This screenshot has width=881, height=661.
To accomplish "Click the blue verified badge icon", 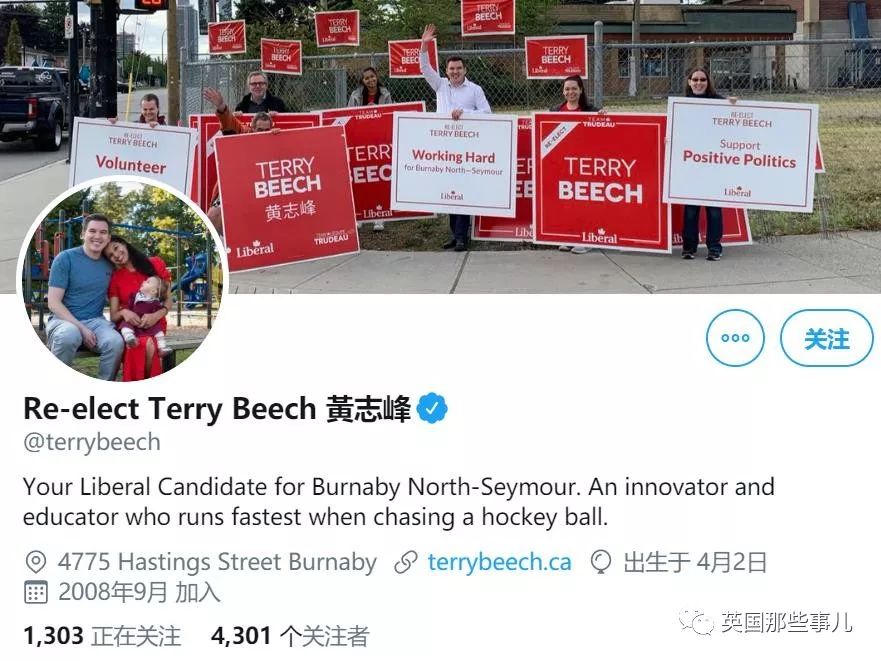I will tap(432, 408).
